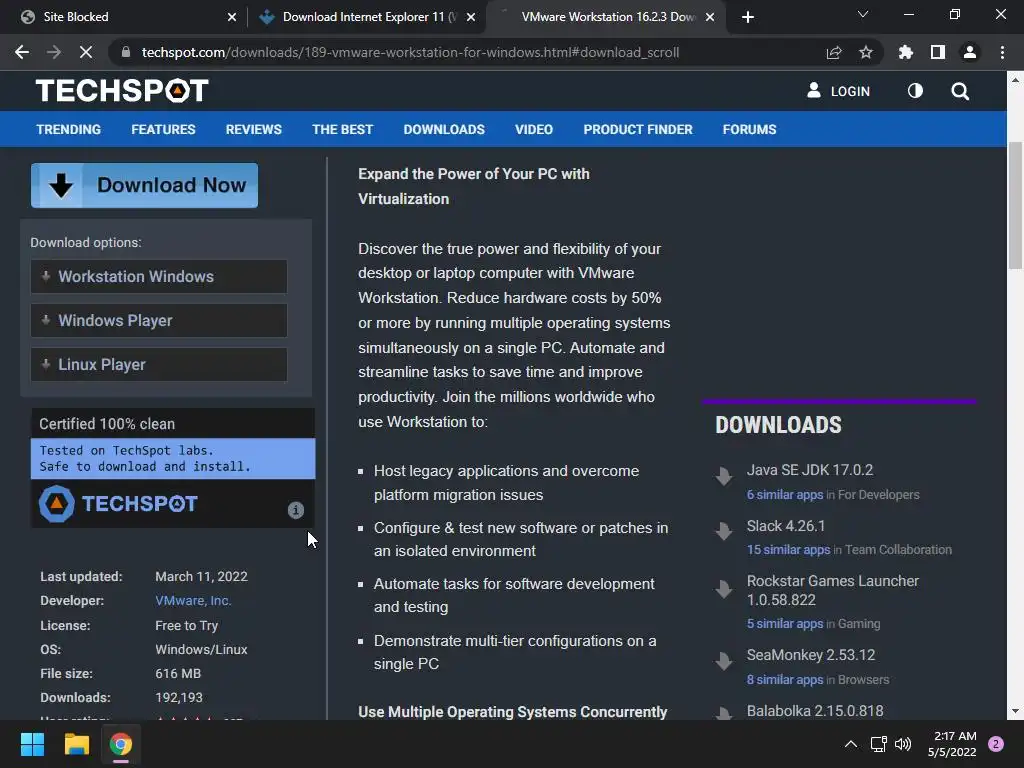Open the 5 similar apps link
1024x768 pixels.
(x=785, y=624)
